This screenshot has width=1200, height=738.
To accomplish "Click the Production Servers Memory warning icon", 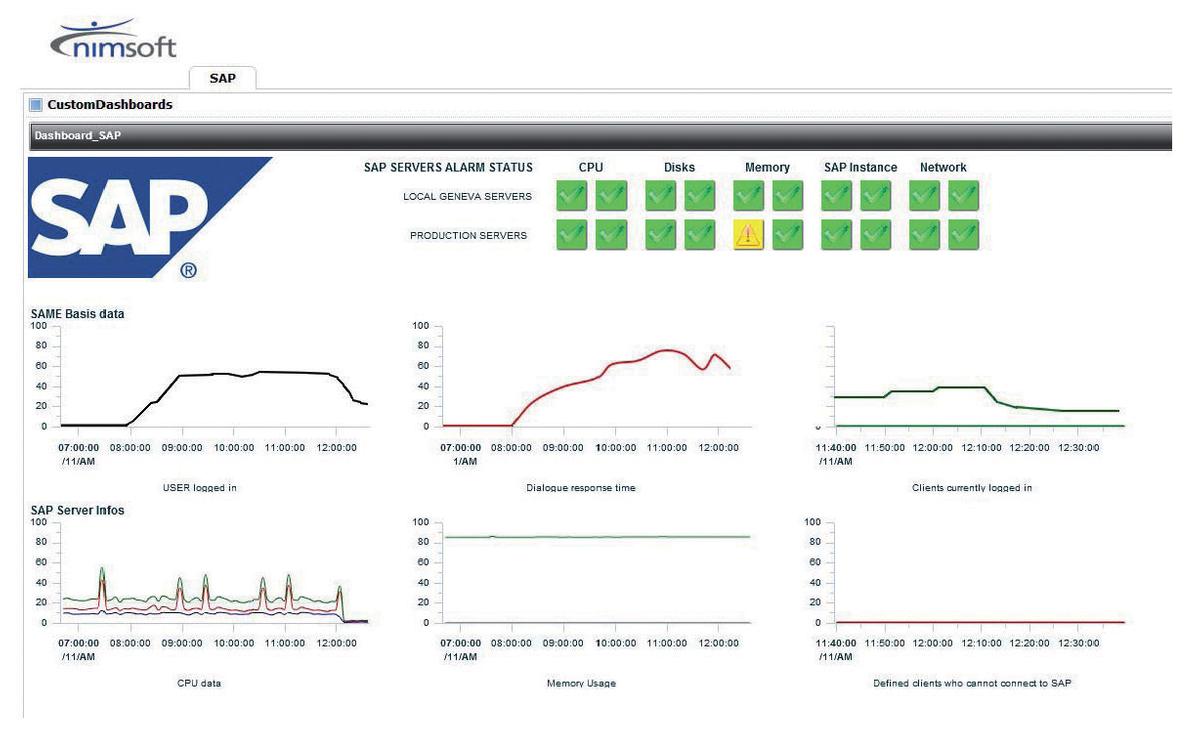I will point(749,235).
